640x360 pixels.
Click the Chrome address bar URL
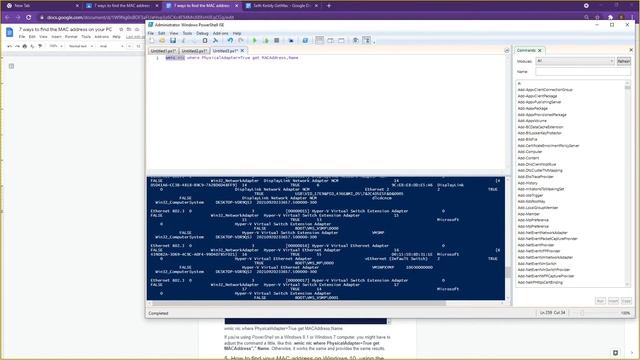[x=140, y=18]
